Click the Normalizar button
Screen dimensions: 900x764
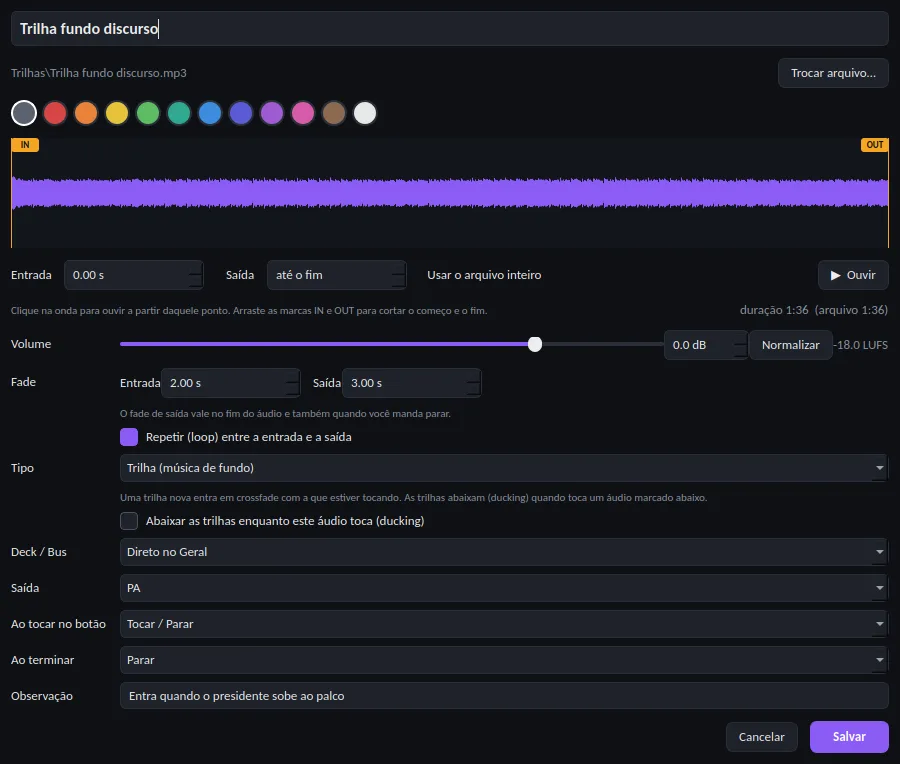pos(790,345)
